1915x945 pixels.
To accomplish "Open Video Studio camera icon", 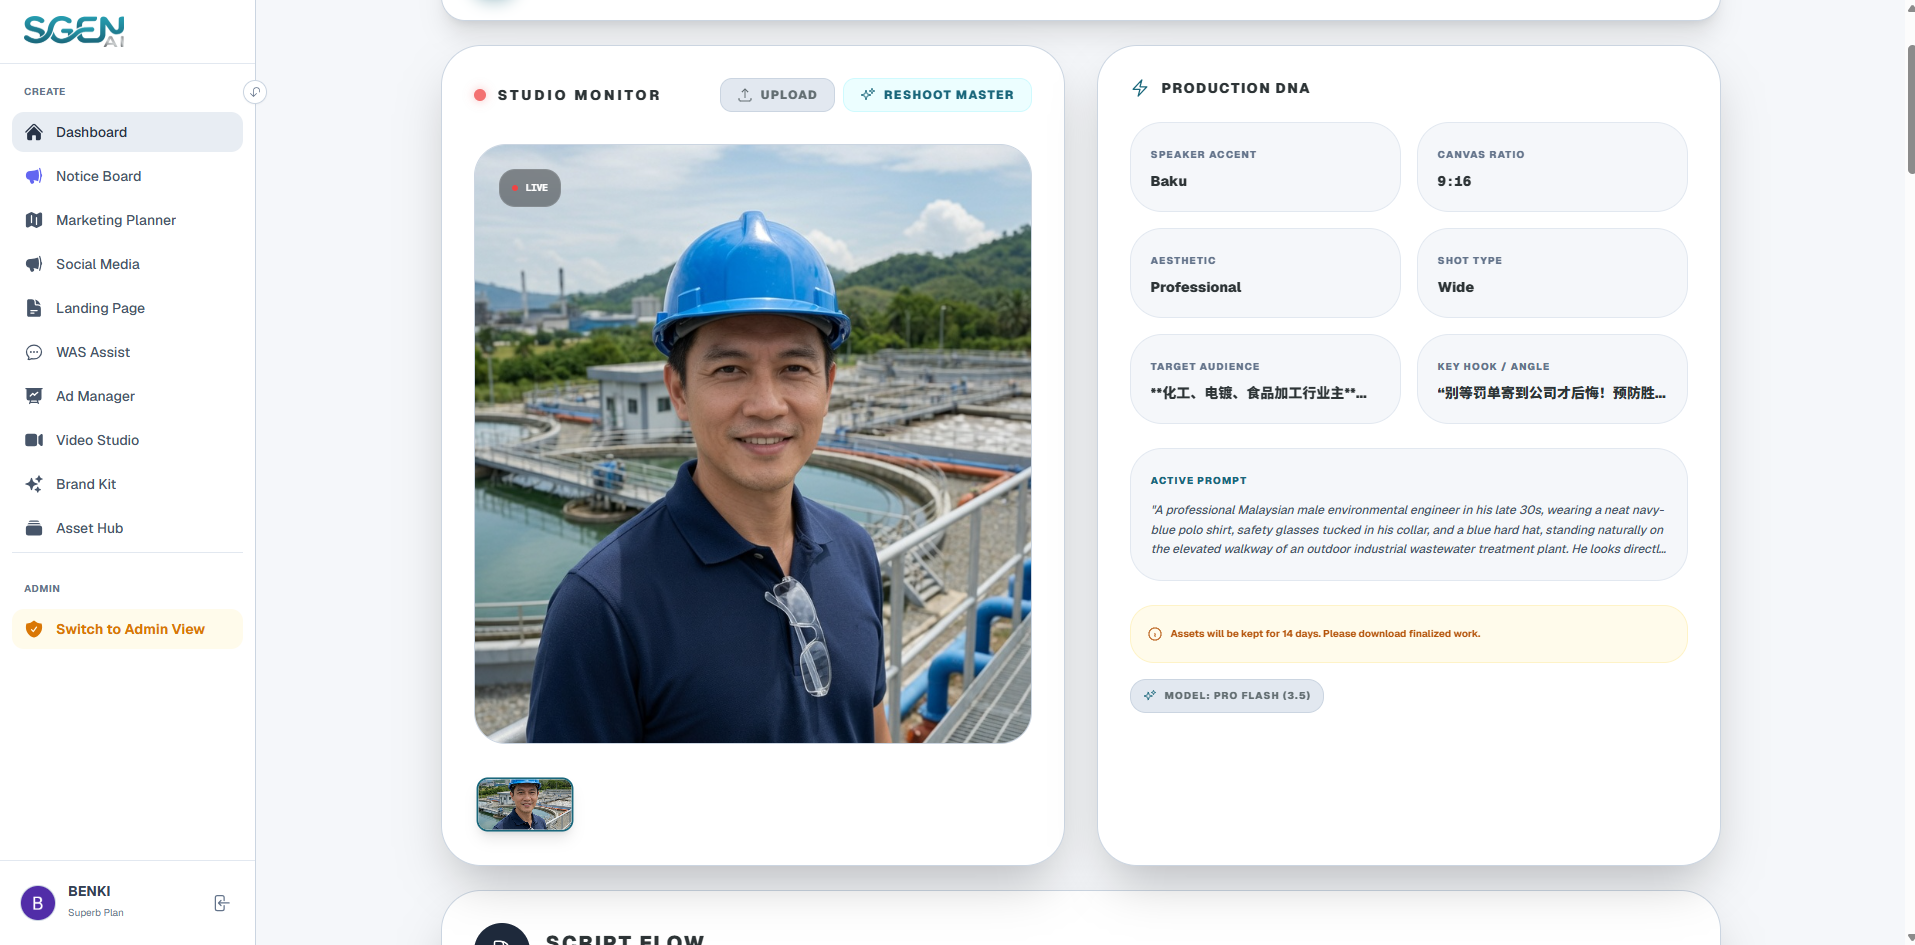I will (34, 440).
